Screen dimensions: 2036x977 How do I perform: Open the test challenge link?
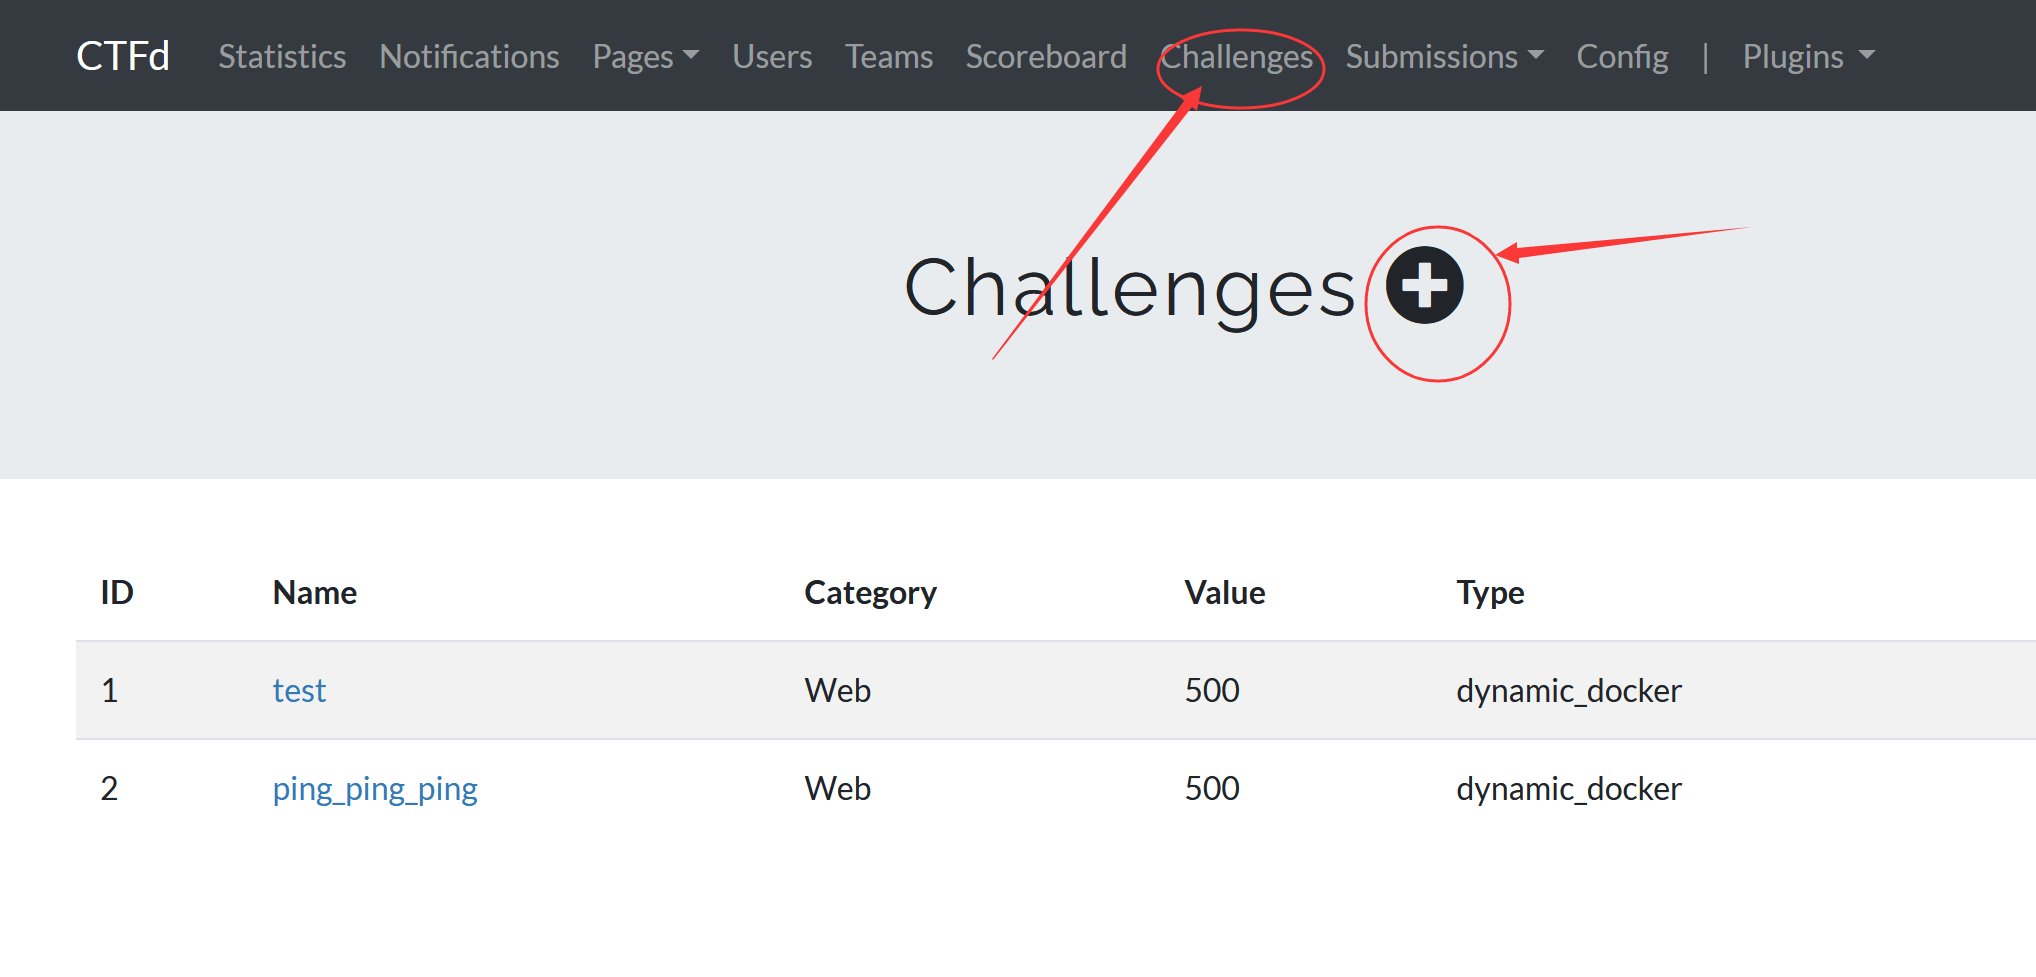[299, 690]
